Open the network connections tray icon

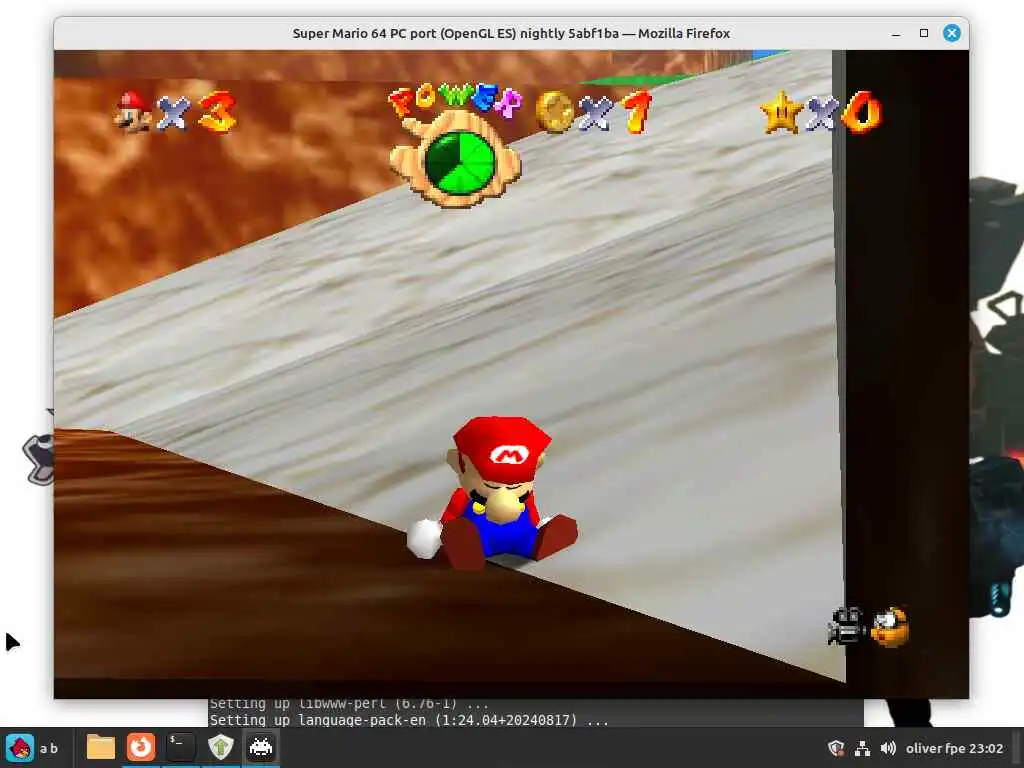point(862,748)
